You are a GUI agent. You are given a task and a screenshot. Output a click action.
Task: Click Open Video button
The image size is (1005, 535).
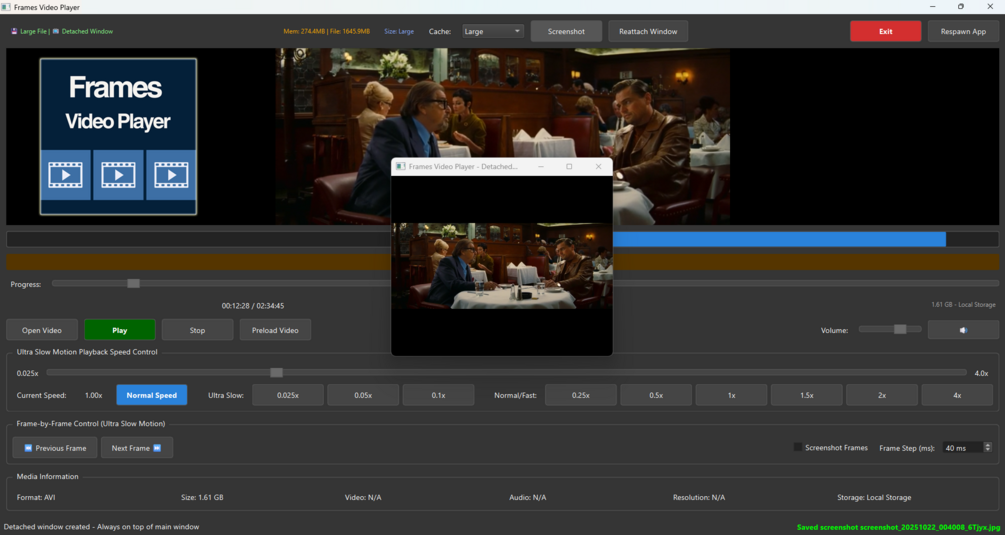pos(42,330)
